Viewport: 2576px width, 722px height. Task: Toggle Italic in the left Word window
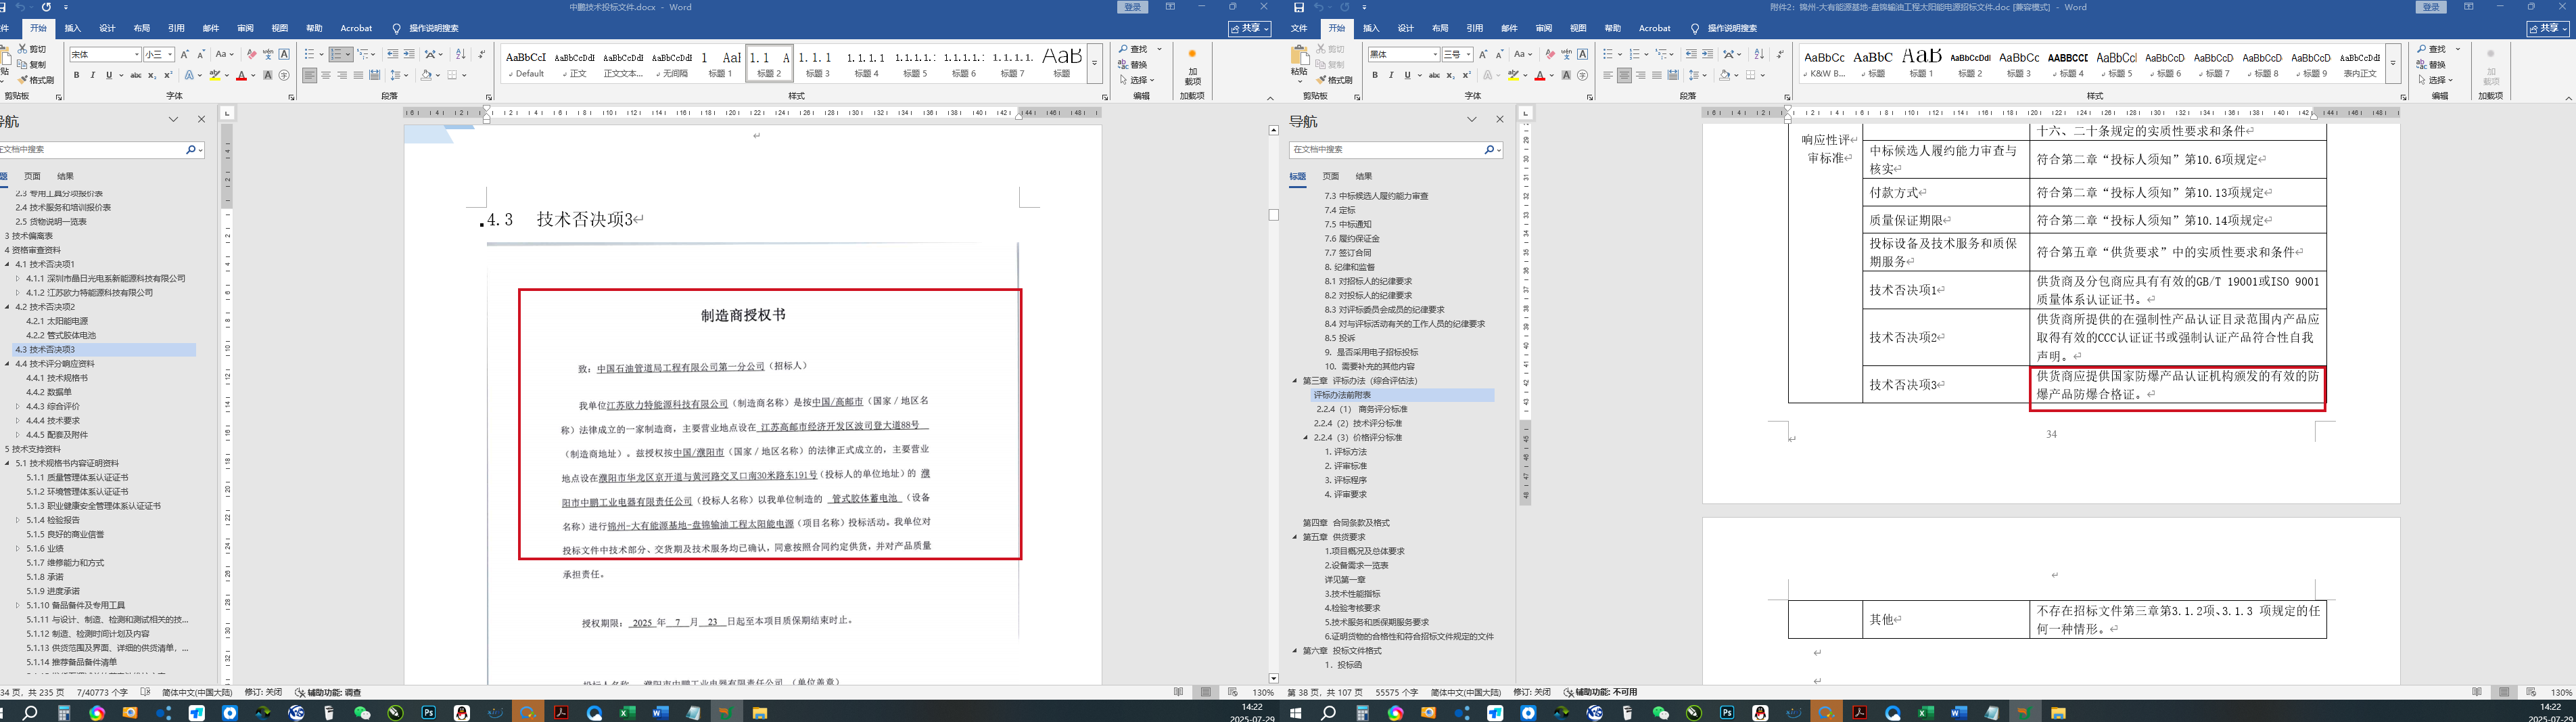click(x=92, y=75)
